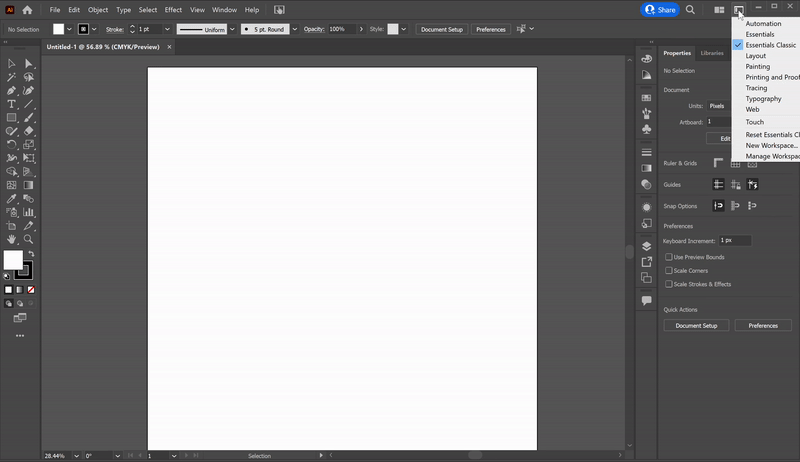Check the Scale Corners option
800x462 pixels.
click(x=669, y=271)
